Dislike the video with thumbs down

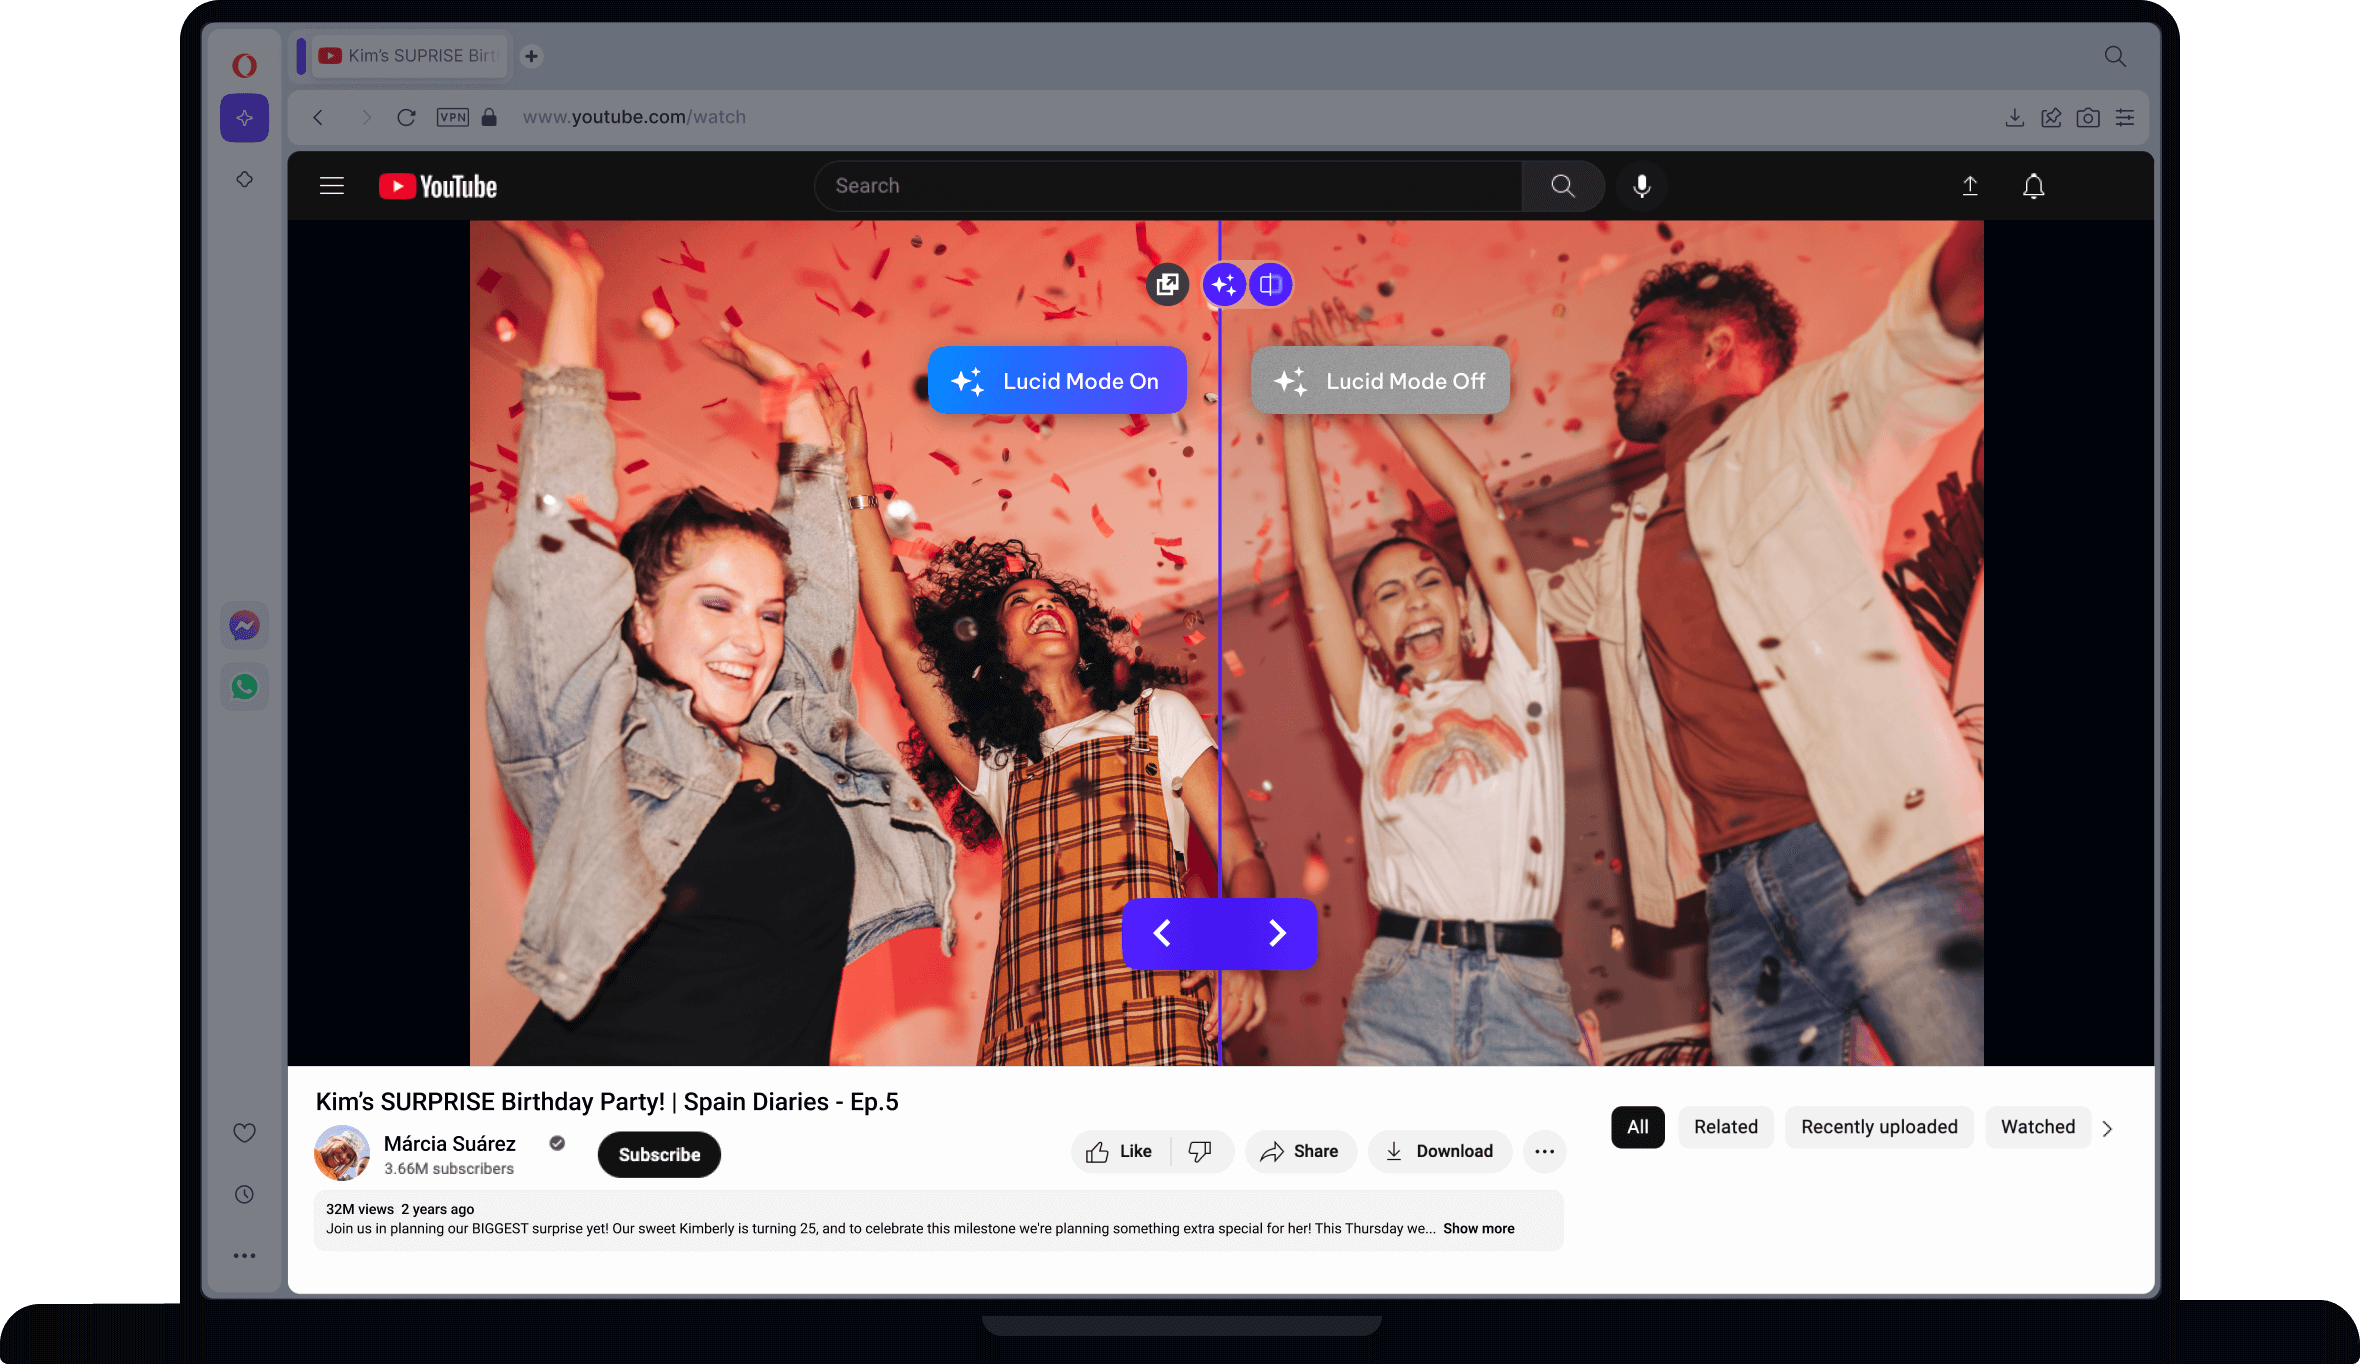pos(1200,1152)
